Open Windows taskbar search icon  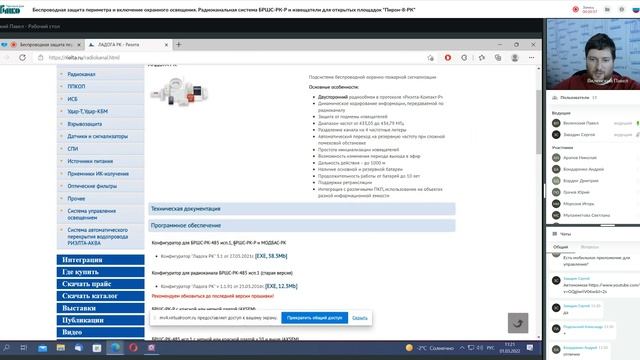click(7, 348)
